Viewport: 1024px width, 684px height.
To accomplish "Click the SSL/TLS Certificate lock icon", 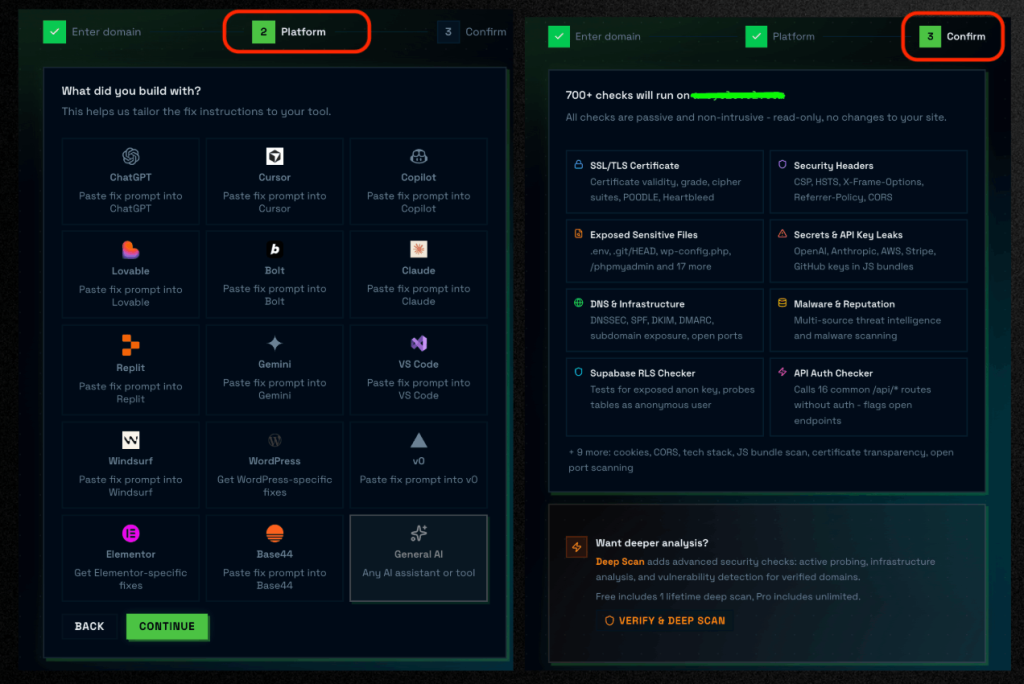I will [579, 165].
